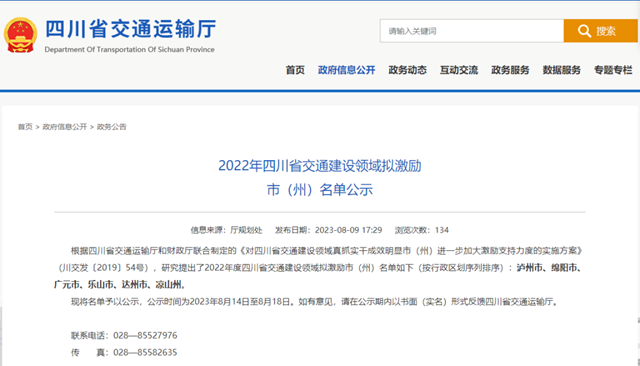Click the 四川省交通运输厅 site title
640x366 pixels.
point(130,29)
